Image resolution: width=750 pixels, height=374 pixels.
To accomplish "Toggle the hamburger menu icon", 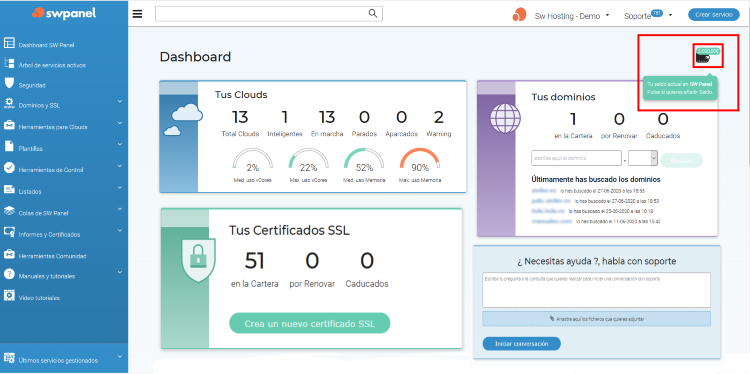I will 138,14.
